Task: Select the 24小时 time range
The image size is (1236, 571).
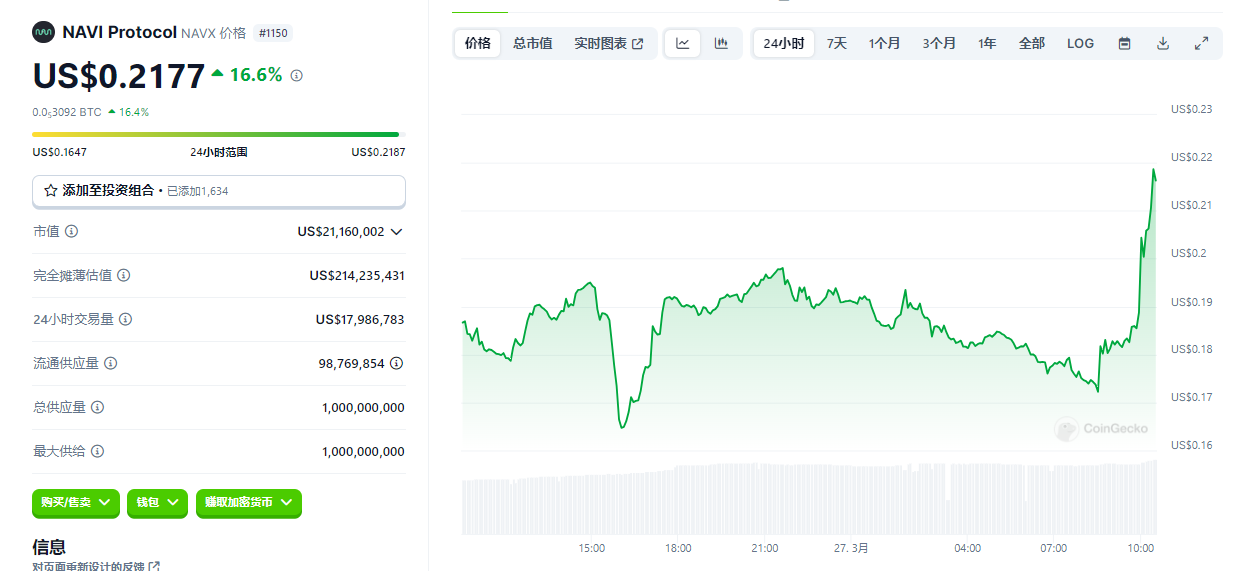Action: [783, 44]
